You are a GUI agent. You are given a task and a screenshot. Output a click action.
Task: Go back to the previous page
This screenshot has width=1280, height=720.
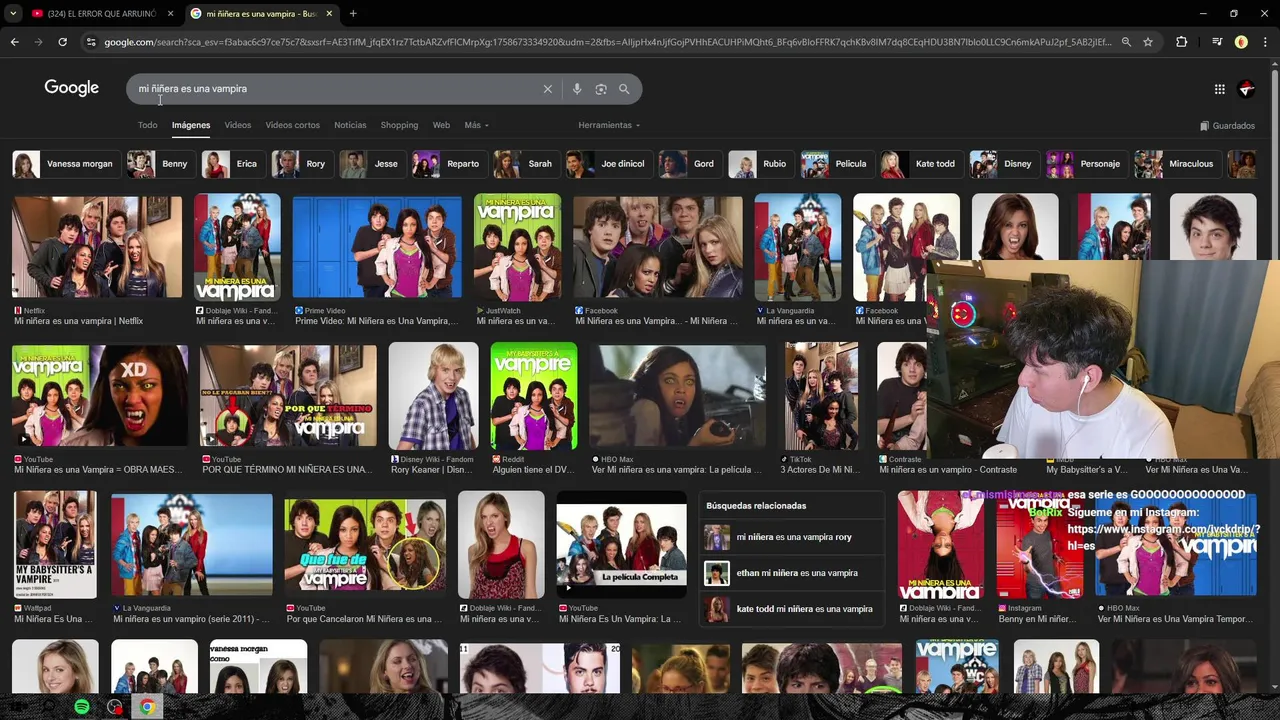pyautogui.click(x=14, y=42)
